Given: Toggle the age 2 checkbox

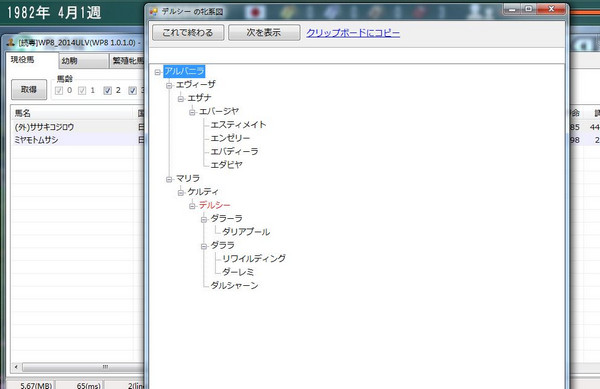Looking at the screenshot, I should [108, 91].
